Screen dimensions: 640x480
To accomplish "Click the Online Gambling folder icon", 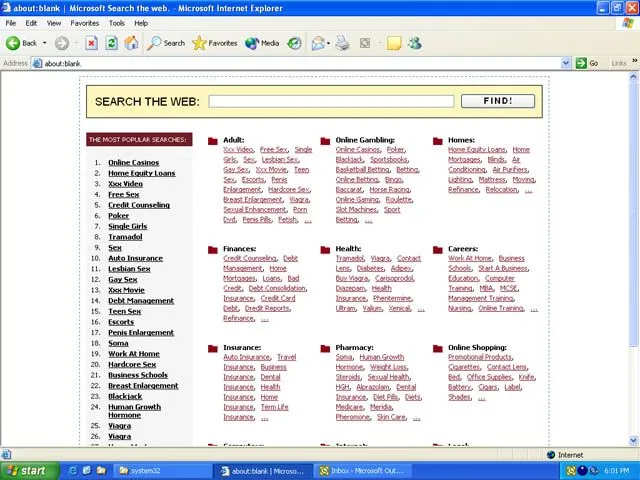I will coord(325,141).
